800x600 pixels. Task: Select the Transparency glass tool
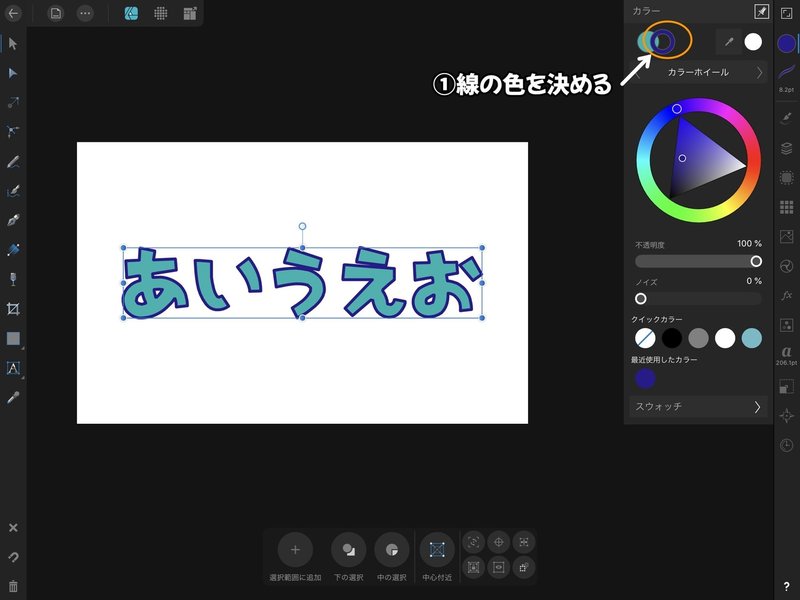tap(13, 279)
